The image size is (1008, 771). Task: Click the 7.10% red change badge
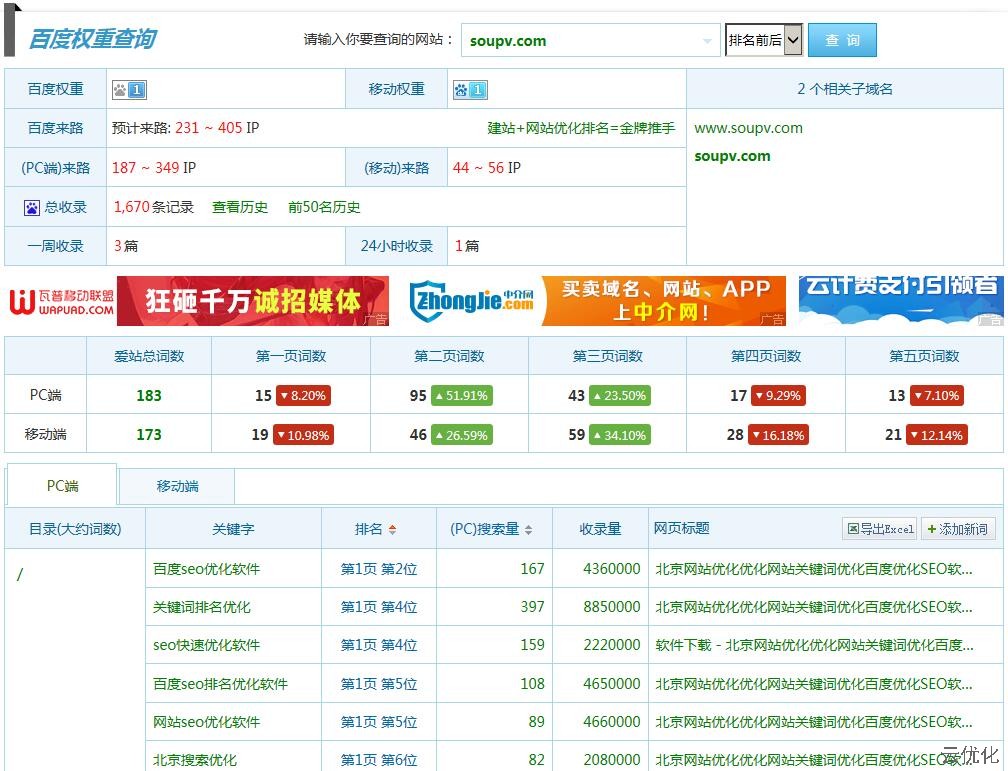click(936, 395)
